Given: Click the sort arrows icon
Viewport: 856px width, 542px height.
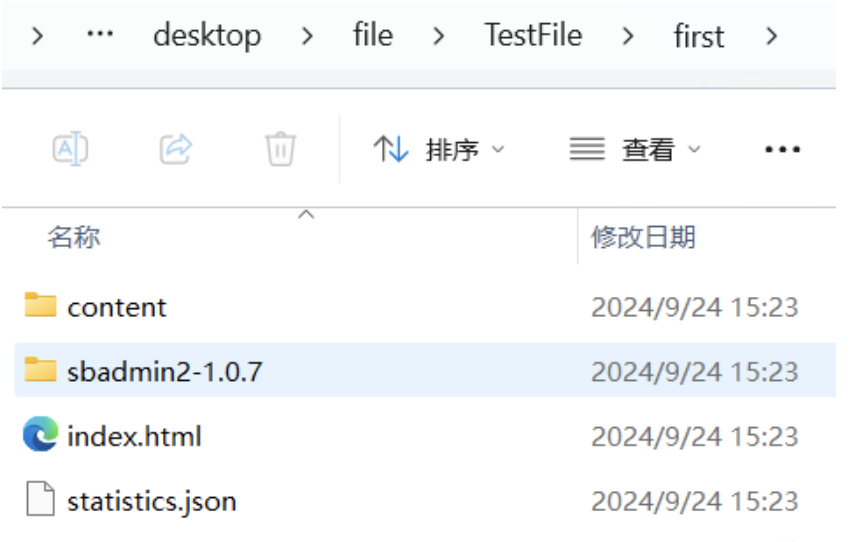Looking at the screenshot, I should pyautogui.click(x=391, y=149).
